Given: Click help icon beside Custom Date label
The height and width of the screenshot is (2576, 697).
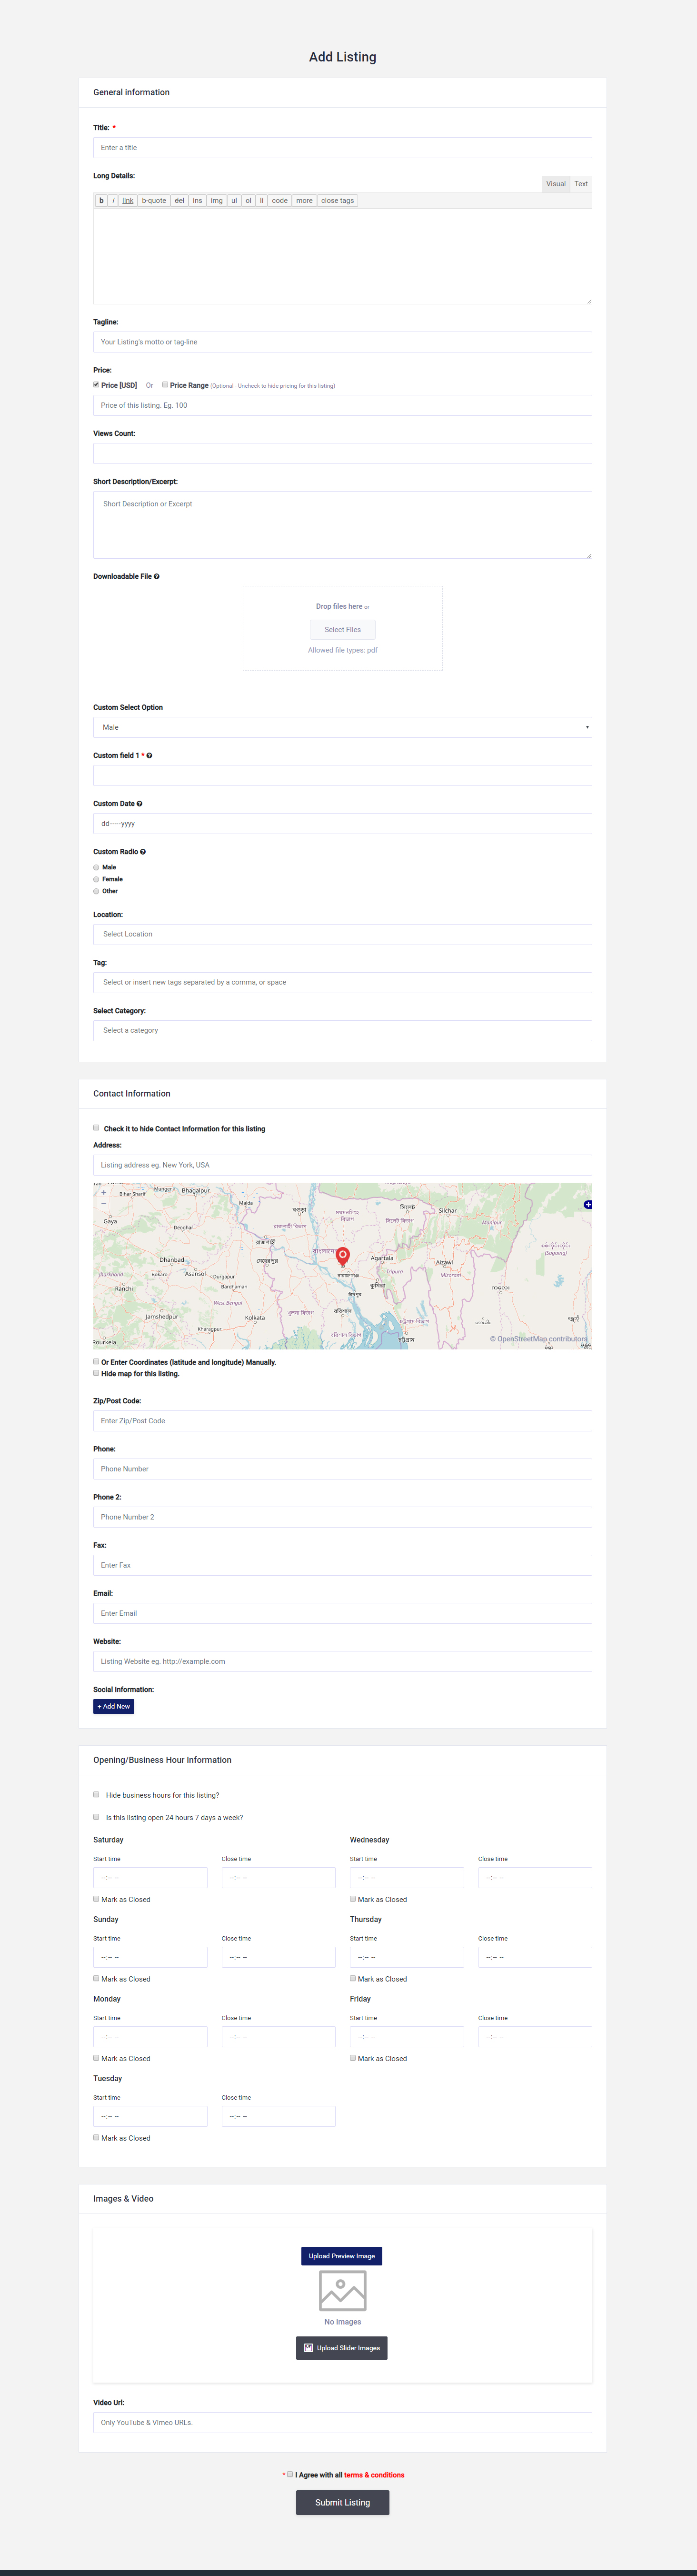Looking at the screenshot, I should click(x=139, y=804).
